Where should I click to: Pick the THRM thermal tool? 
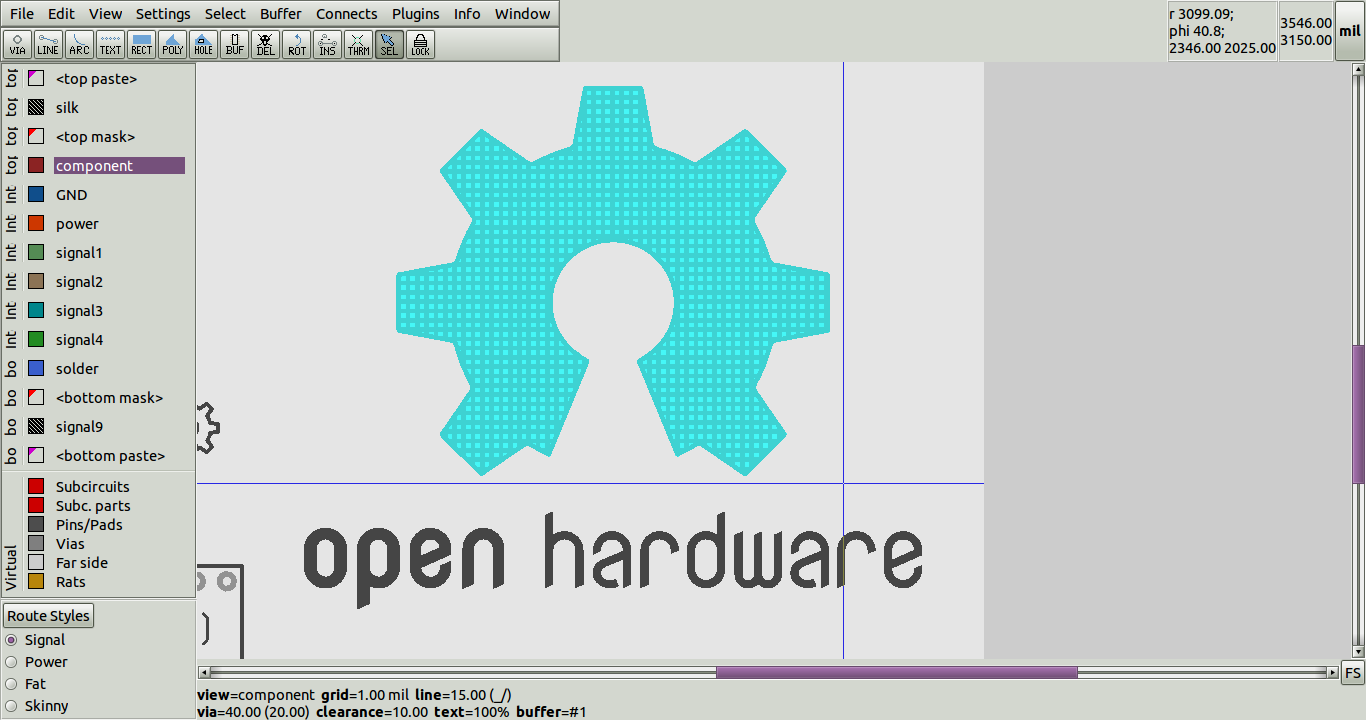coord(358,44)
